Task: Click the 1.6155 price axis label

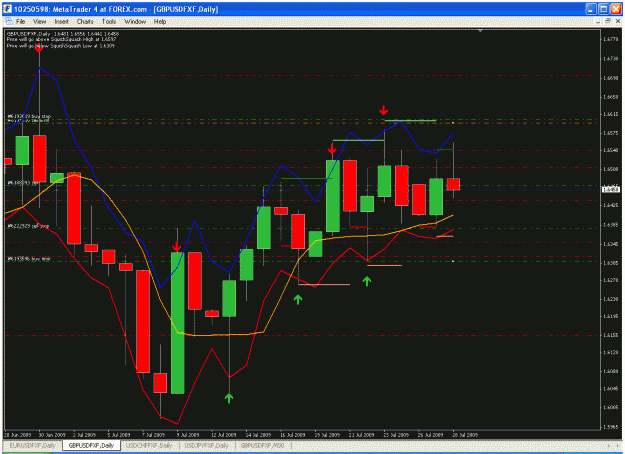Action: [x=611, y=336]
